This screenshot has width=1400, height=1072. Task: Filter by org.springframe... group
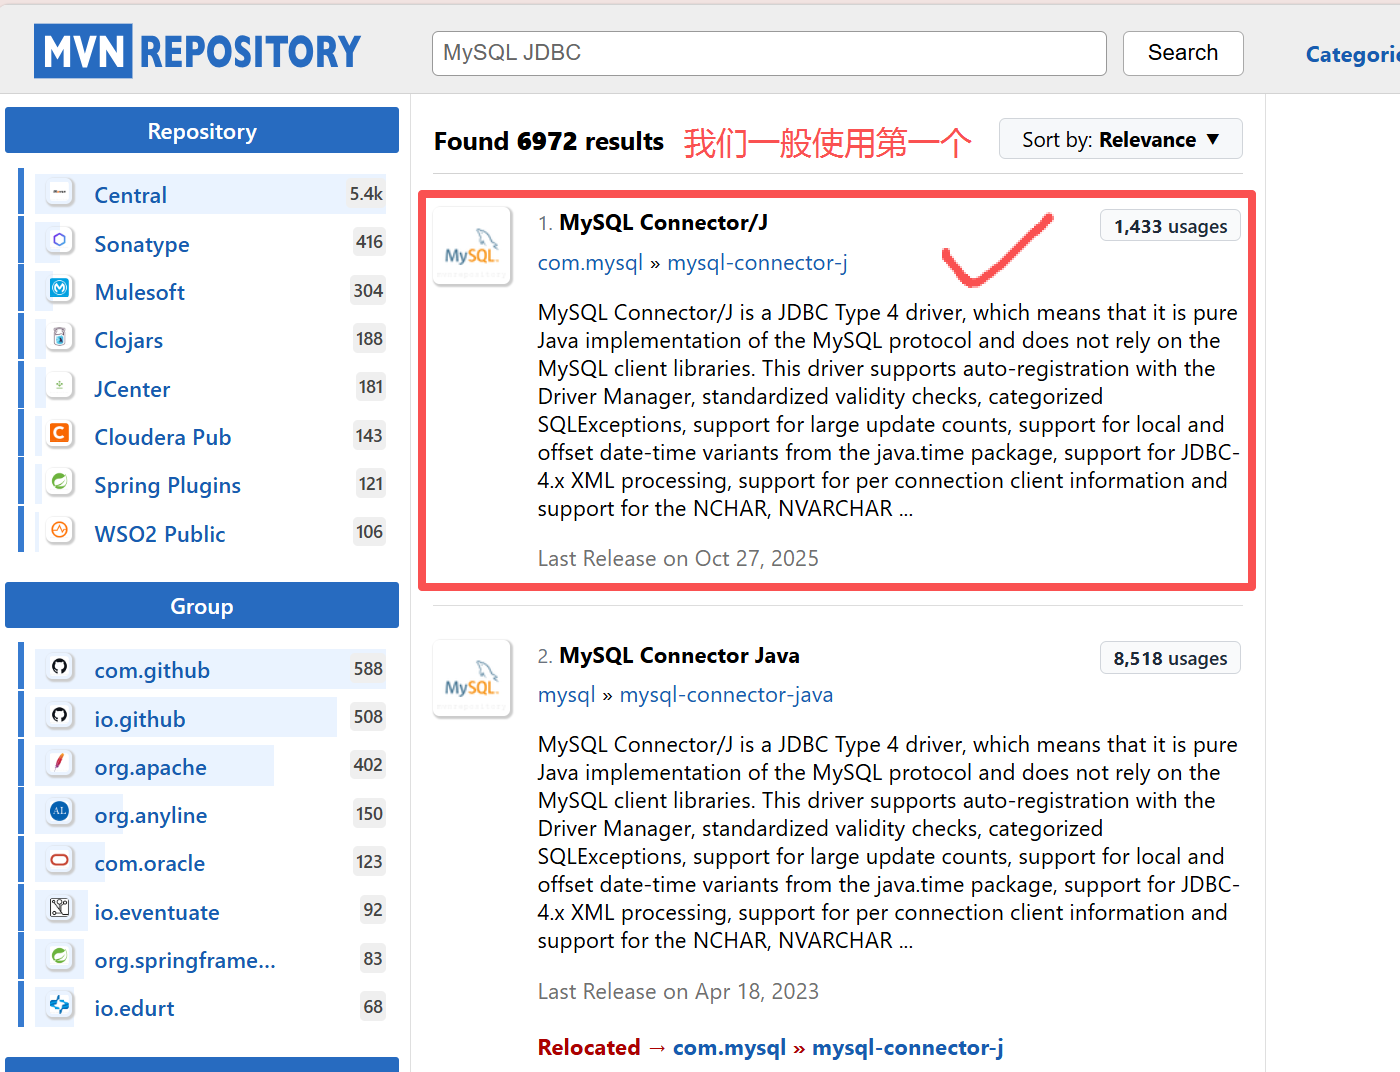click(x=185, y=960)
